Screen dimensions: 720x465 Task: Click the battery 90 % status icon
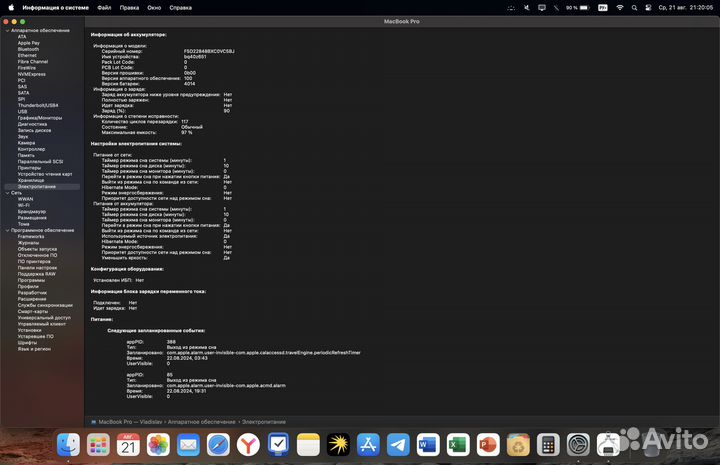(x=577, y=7)
